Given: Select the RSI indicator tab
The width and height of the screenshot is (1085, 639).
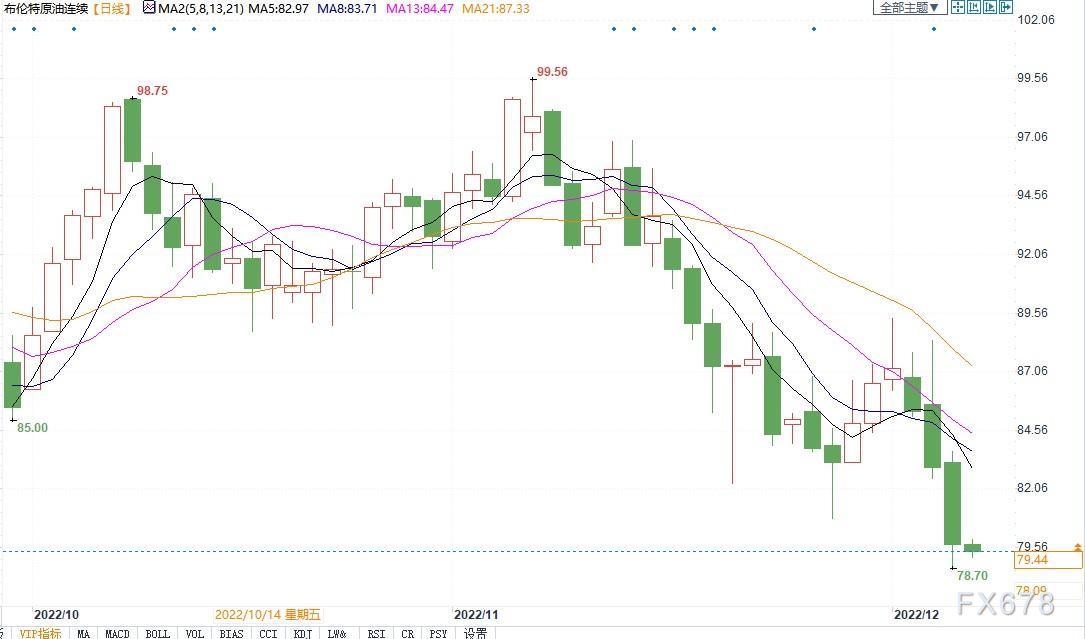Looking at the screenshot, I should [376, 633].
